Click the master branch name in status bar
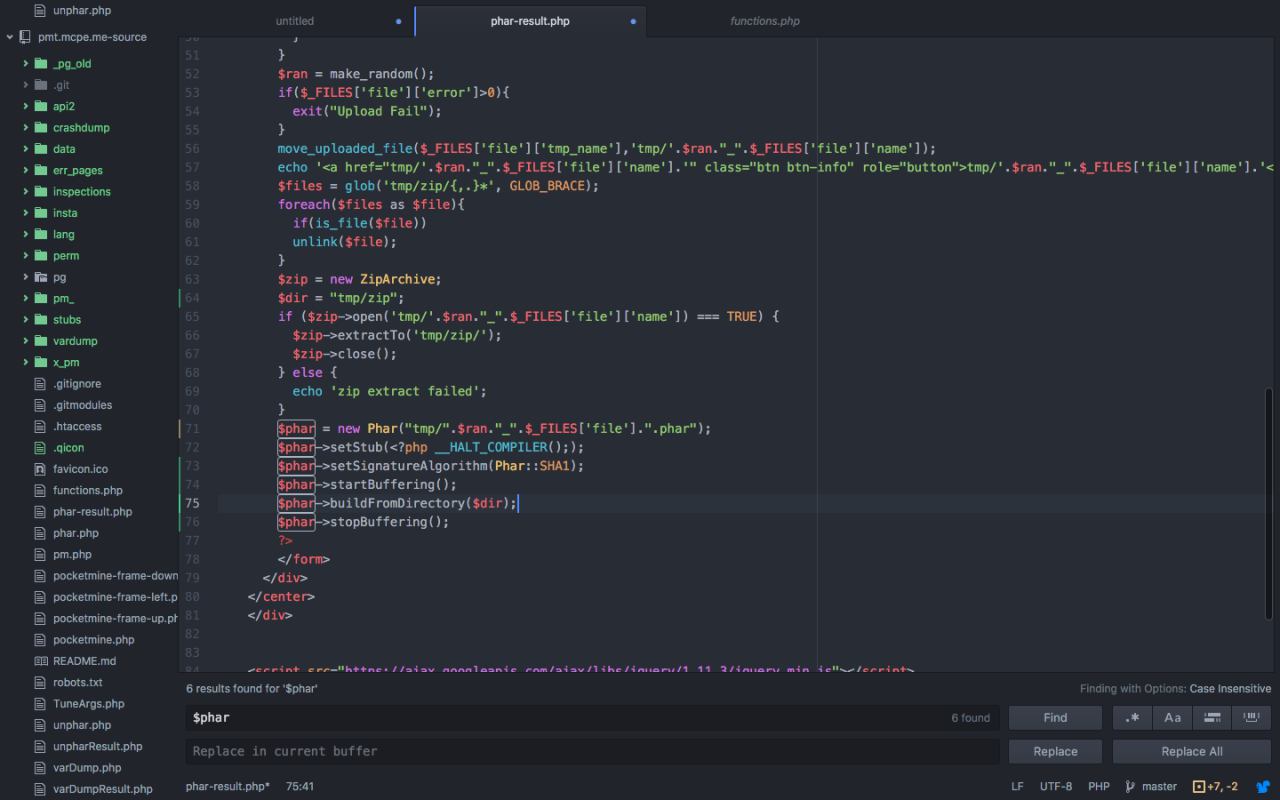 (1160, 787)
